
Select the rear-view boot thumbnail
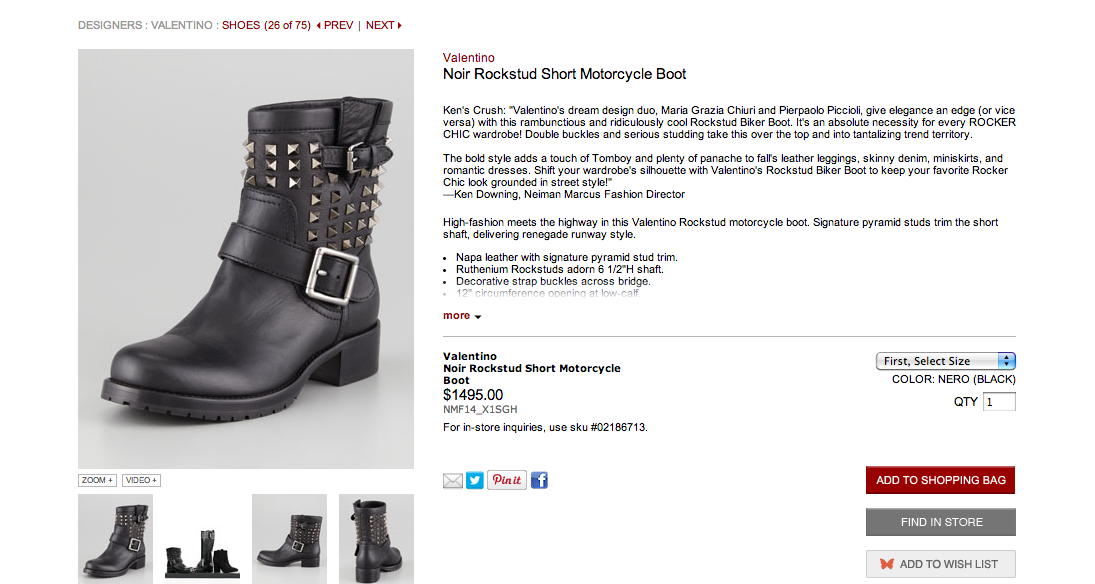tap(376, 539)
